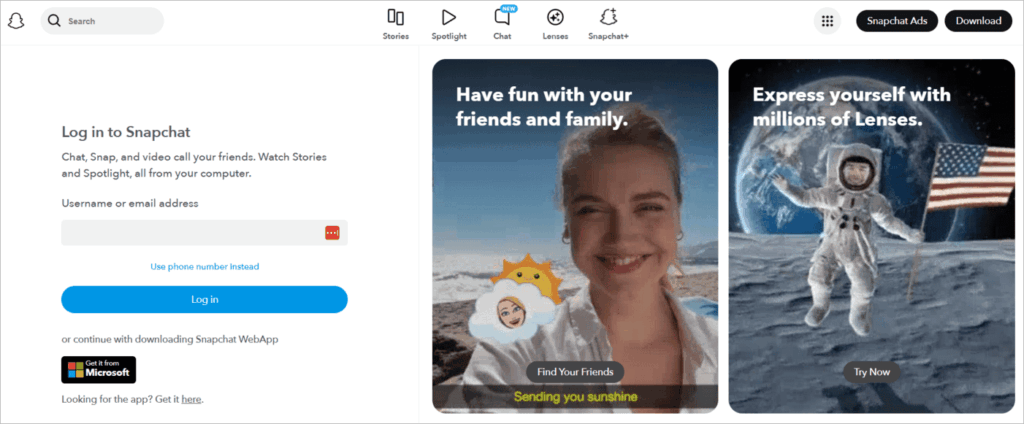The height and width of the screenshot is (424, 1024).
Task: Click the blue Log in button
Action: pyautogui.click(x=204, y=299)
